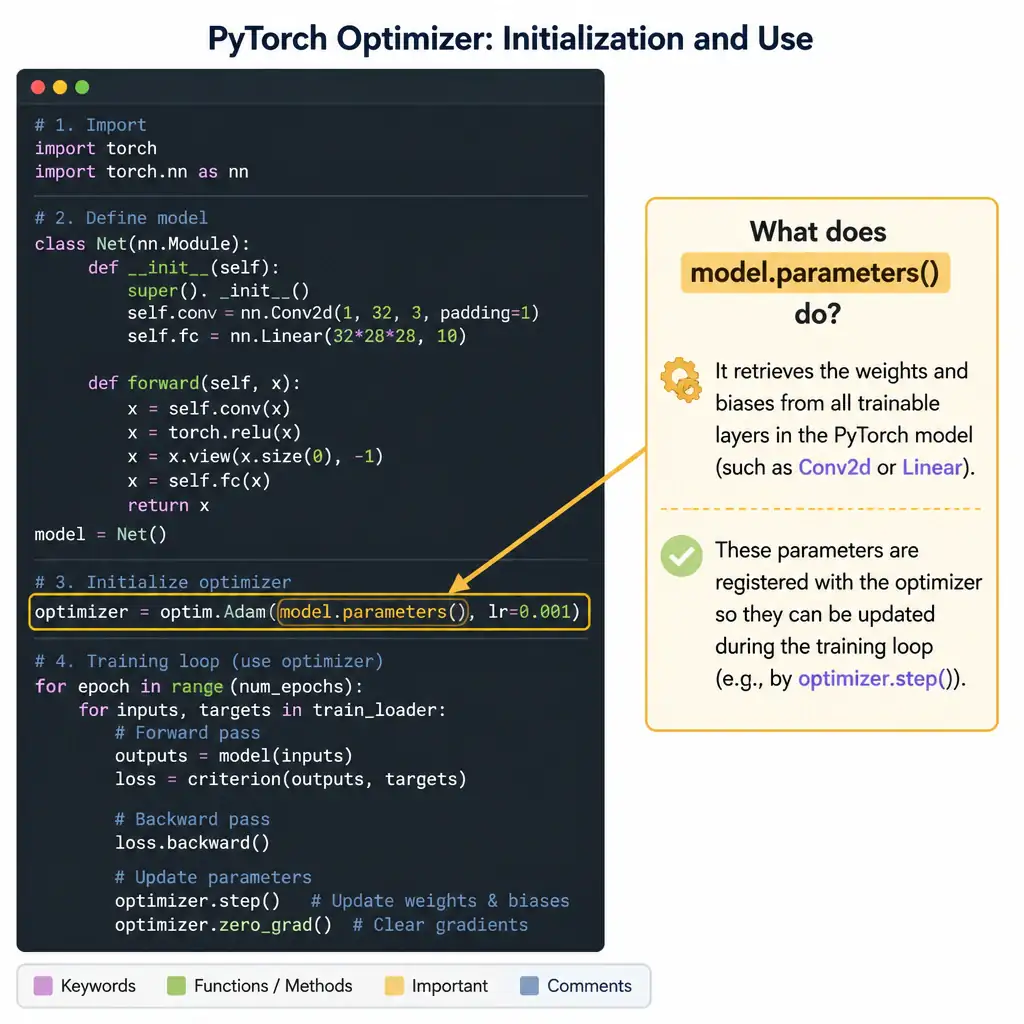Viewport: 1024px width, 1024px height.
Task: Click the '# Update parameters' comment
Action: click(x=213, y=877)
